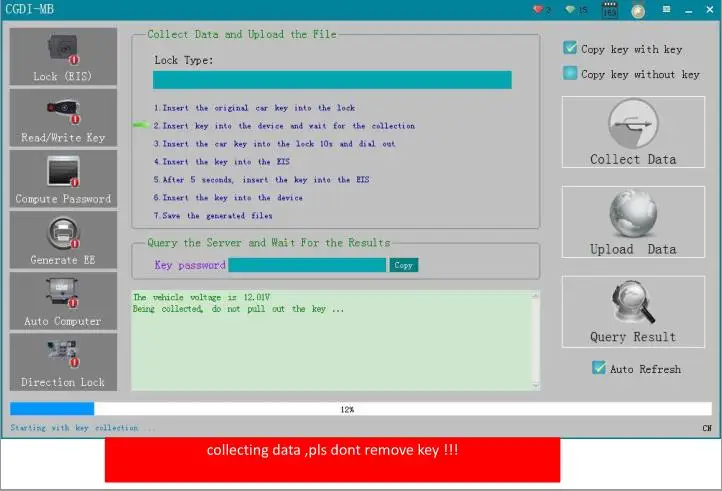Toggle Copy key with key checkbox
The width and height of the screenshot is (722, 491).
click(570, 48)
